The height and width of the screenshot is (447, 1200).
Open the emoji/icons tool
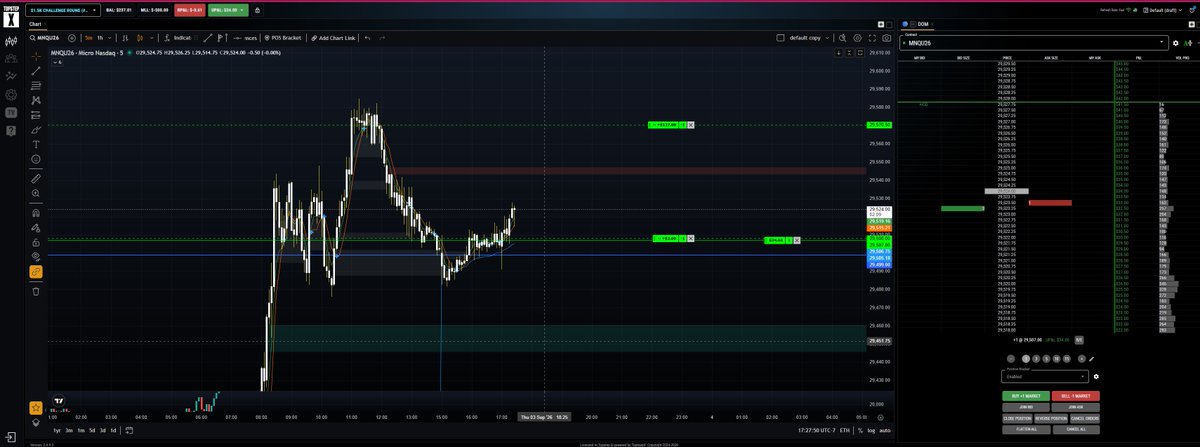[36, 159]
